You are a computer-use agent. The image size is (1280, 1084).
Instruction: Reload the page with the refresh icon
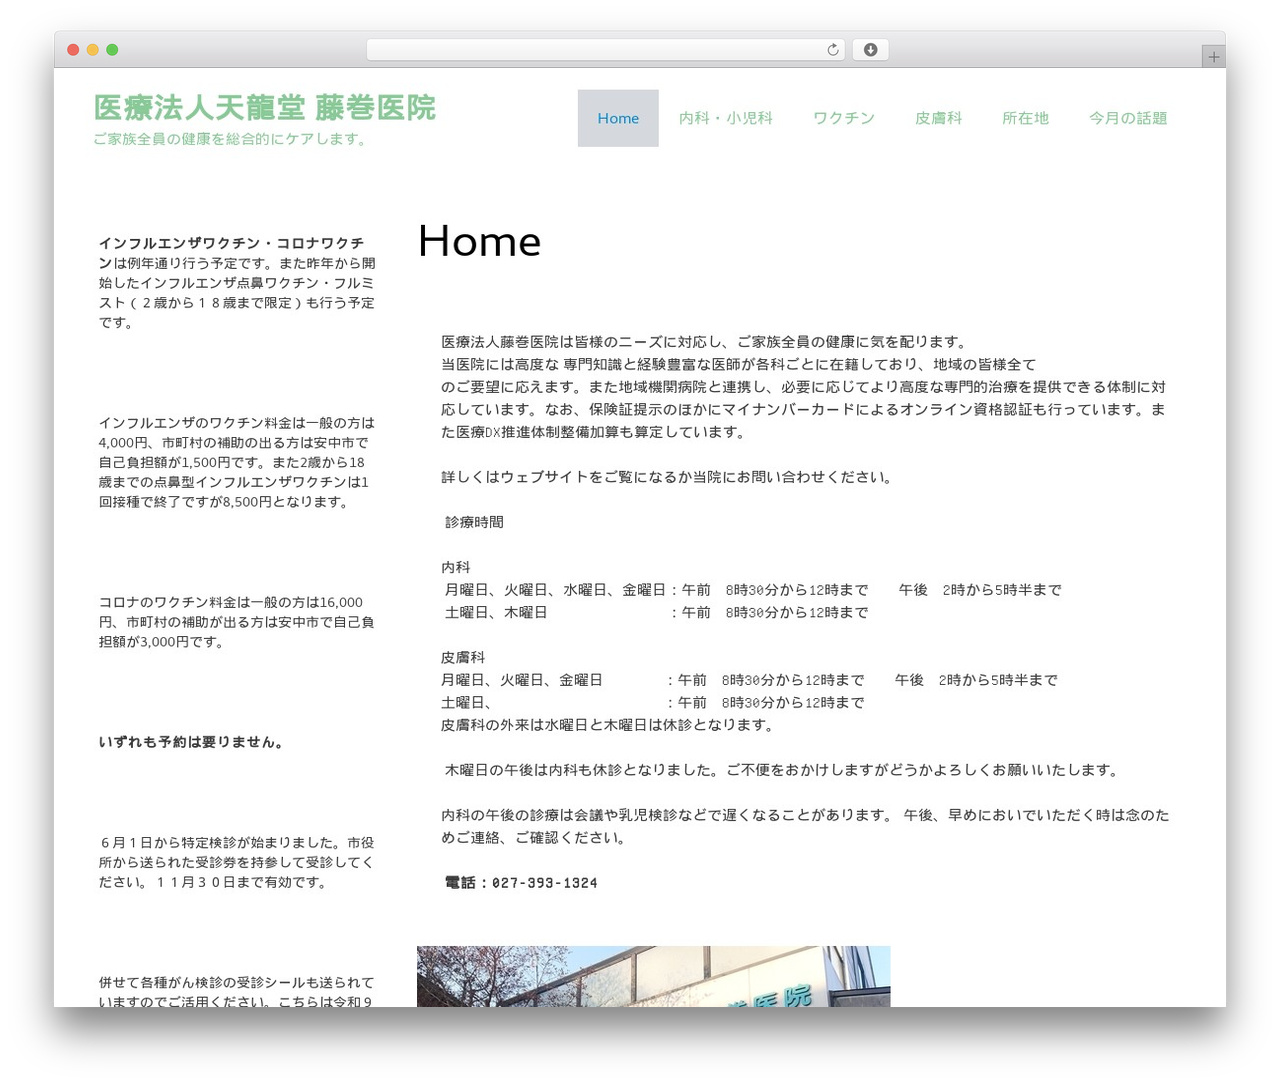[x=832, y=50]
